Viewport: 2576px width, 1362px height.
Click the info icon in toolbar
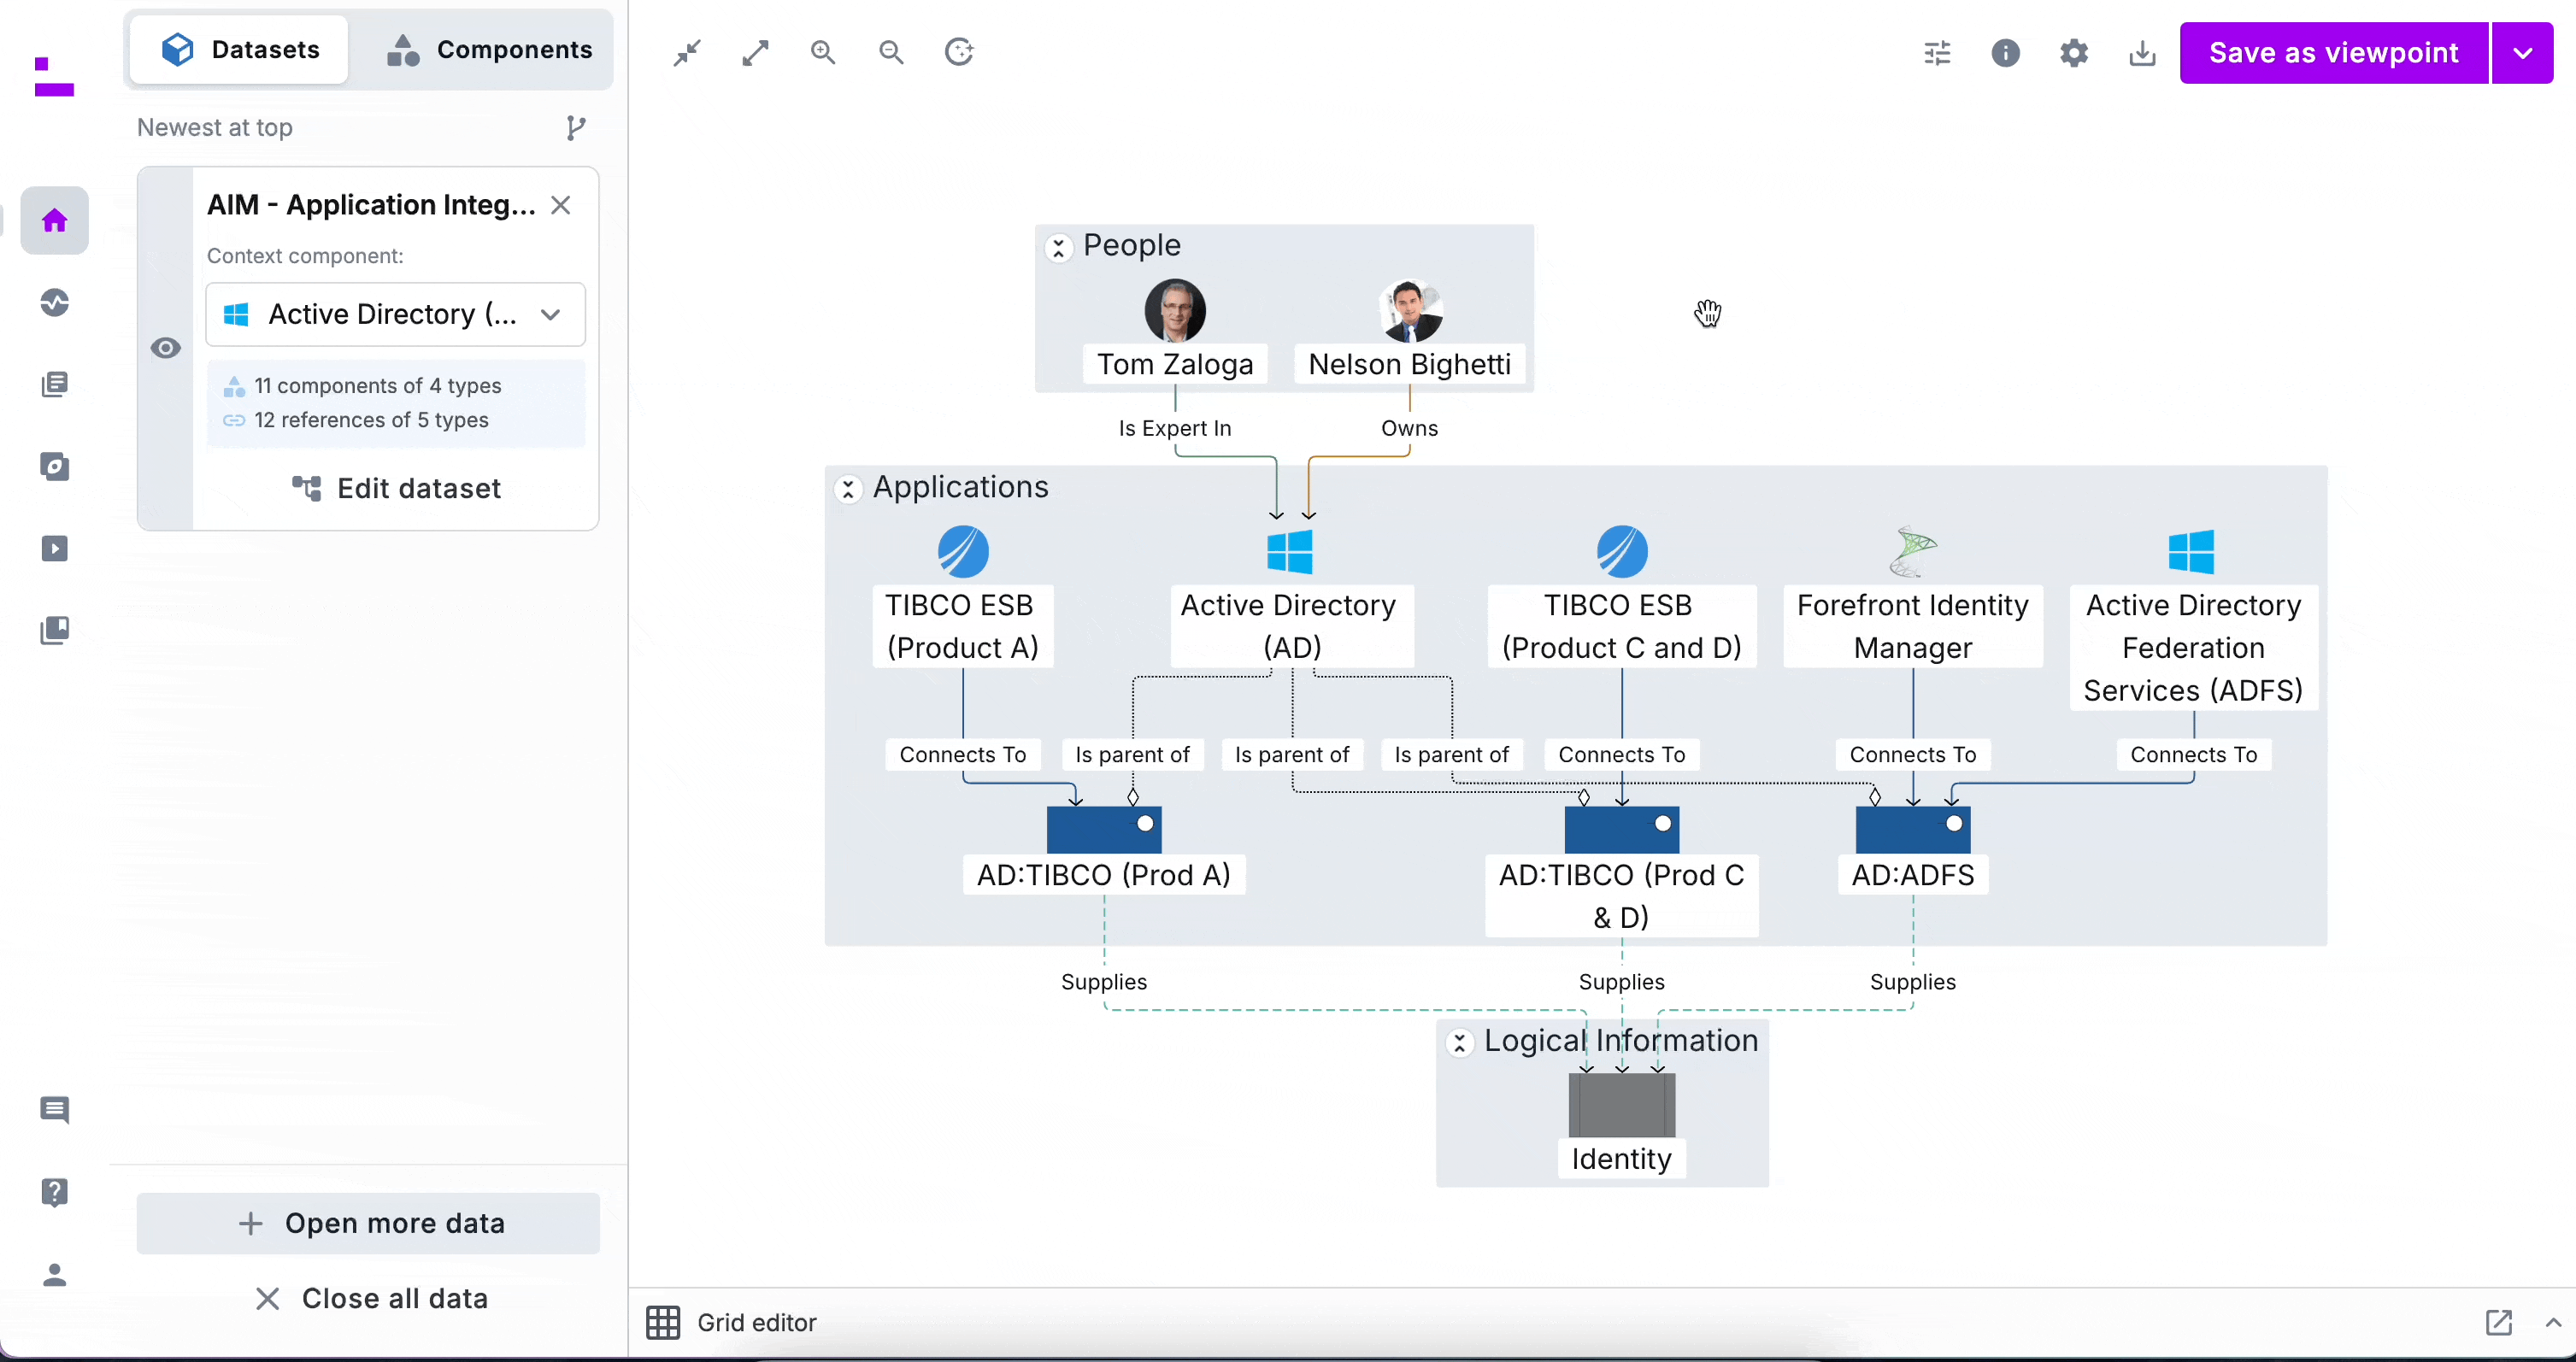2005,53
